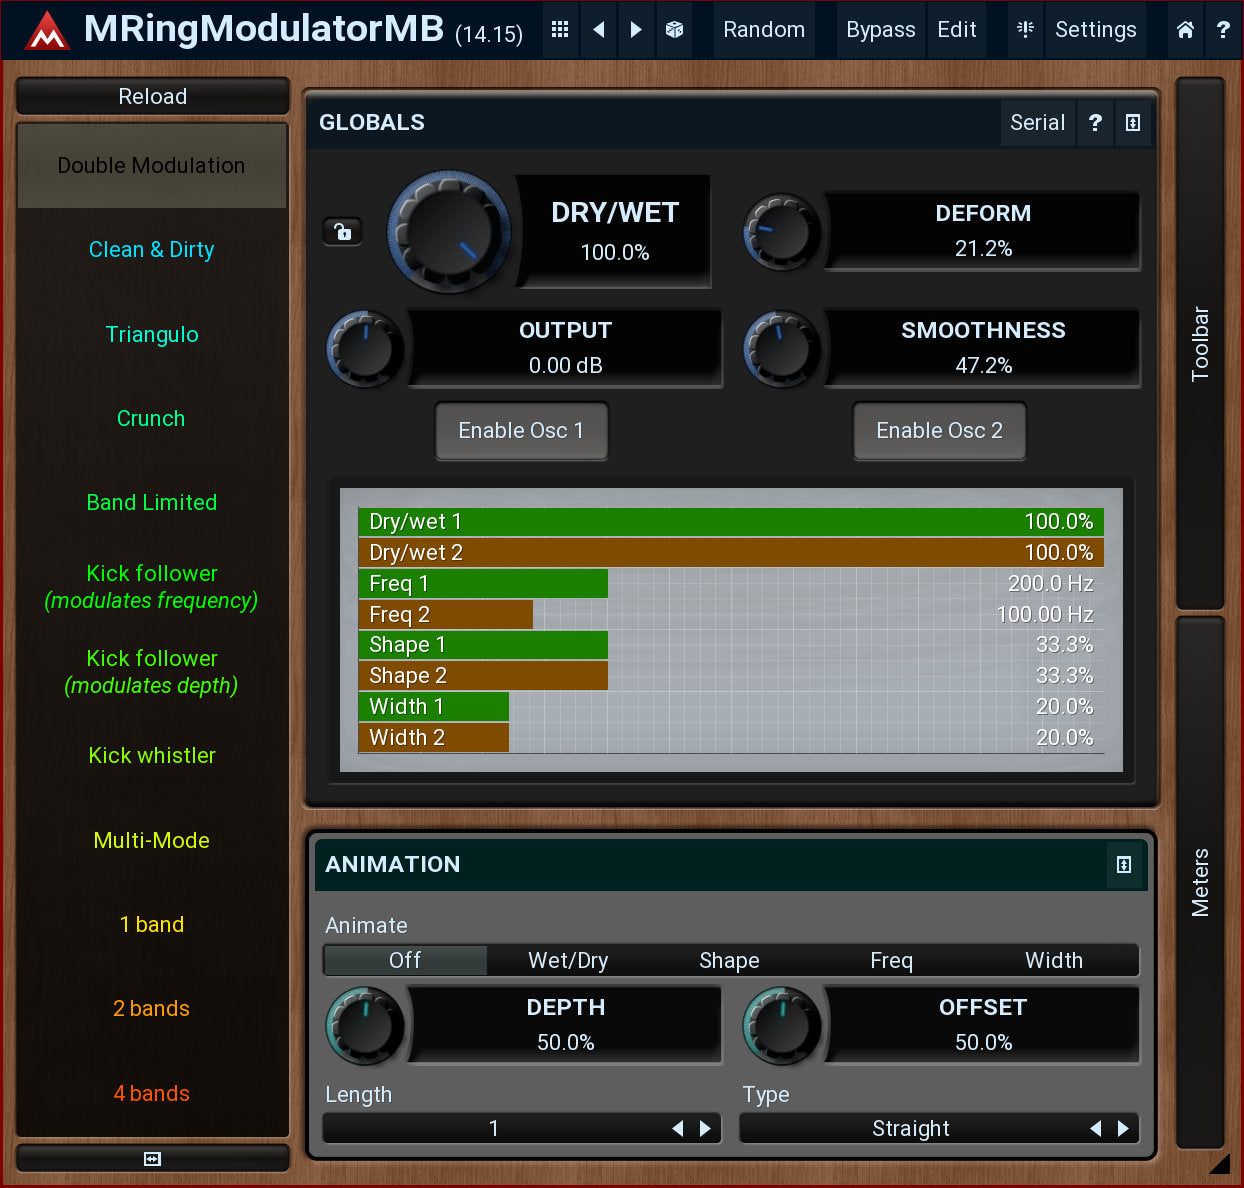The height and width of the screenshot is (1188, 1244).
Task: Select the Wet/Dry animate tab
Action: 568,961
